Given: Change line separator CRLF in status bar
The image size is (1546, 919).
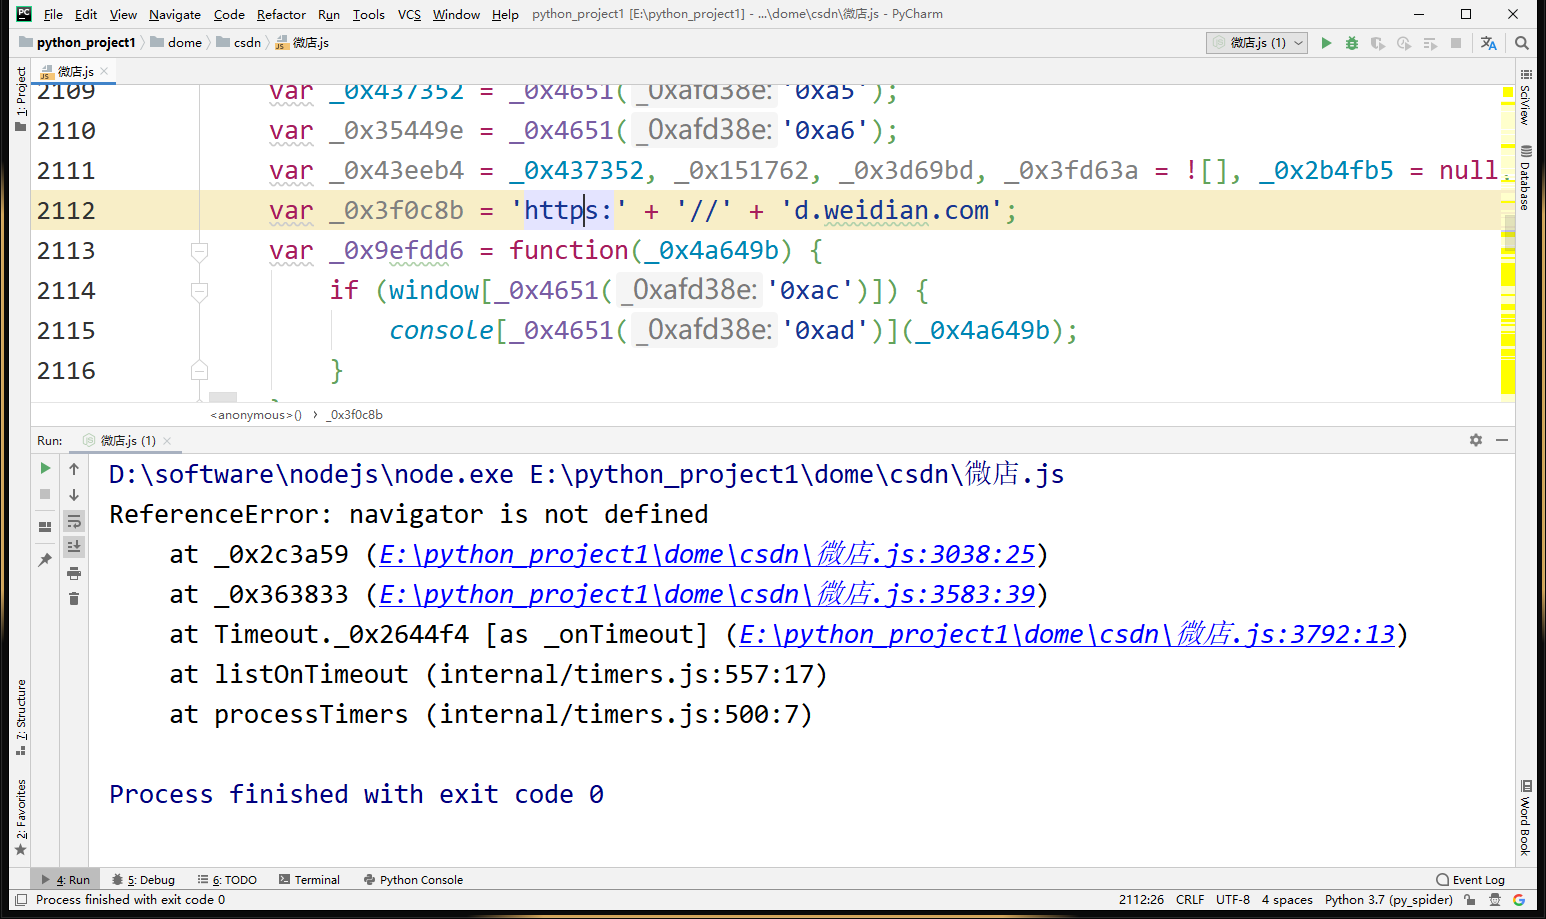Looking at the screenshot, I should click(1190, 900).
